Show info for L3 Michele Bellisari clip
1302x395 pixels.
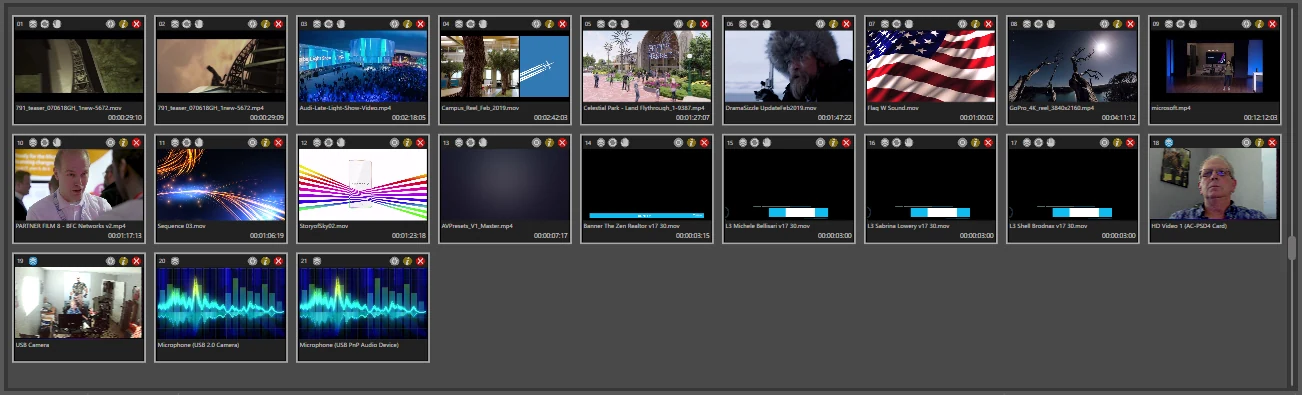tap(833, 143)
